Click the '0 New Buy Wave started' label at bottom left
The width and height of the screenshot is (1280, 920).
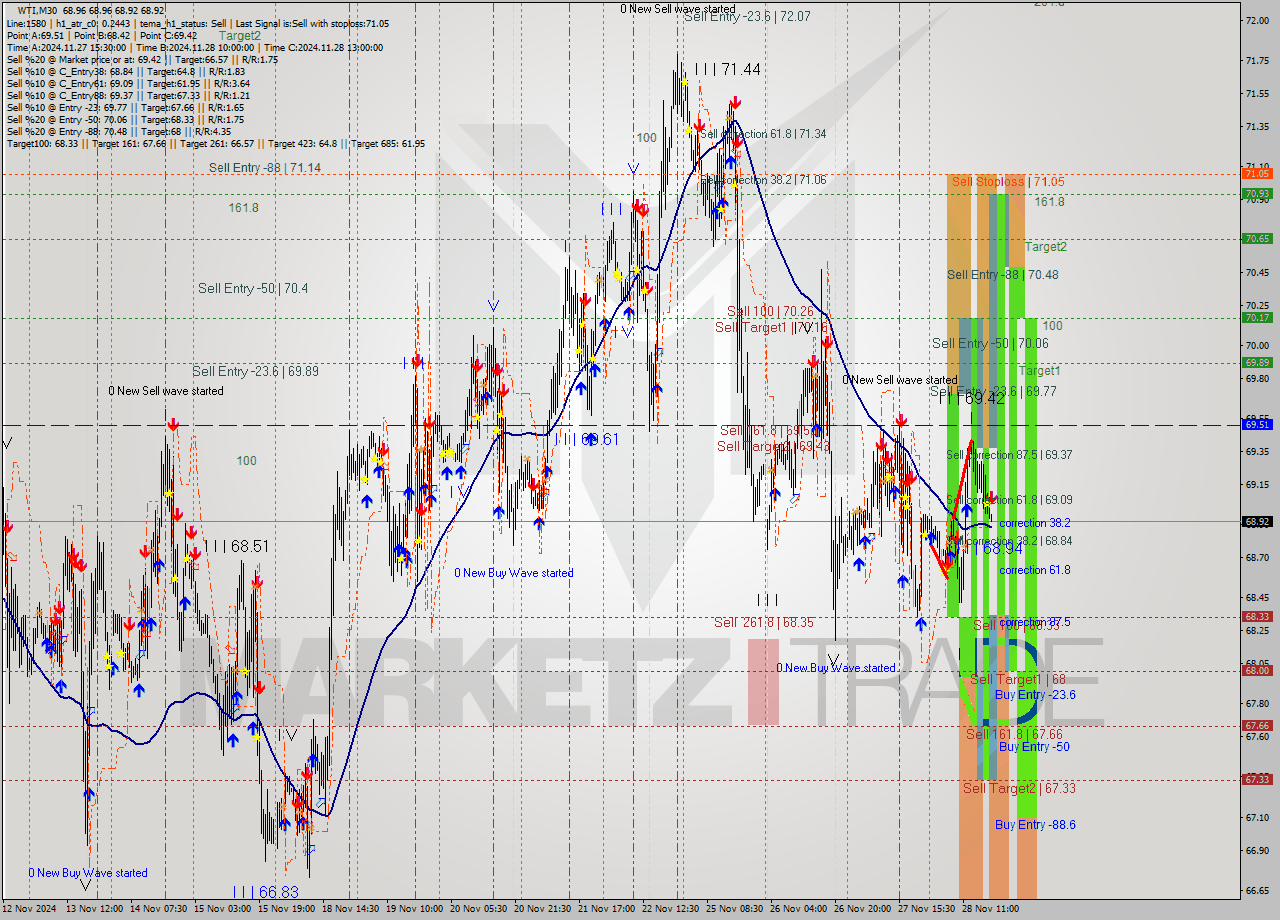click(88, 872)
